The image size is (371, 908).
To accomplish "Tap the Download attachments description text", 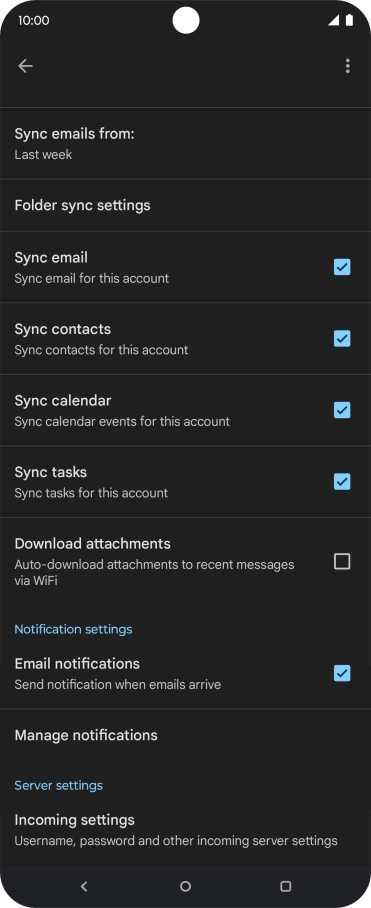I will [x=155, y=572].
